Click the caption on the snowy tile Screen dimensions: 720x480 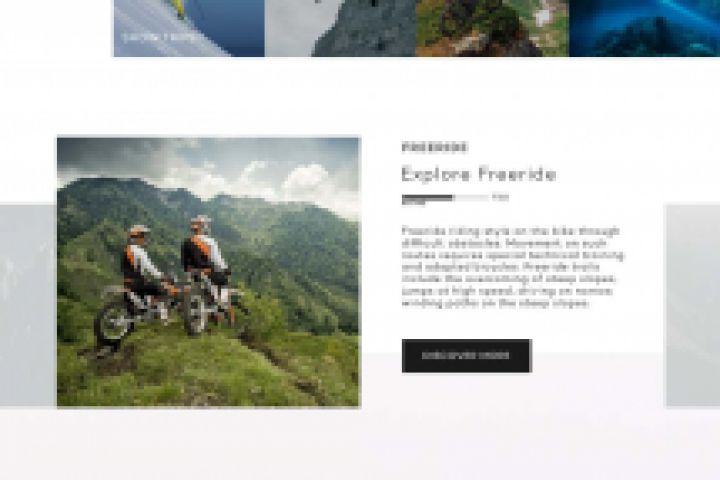159,37
